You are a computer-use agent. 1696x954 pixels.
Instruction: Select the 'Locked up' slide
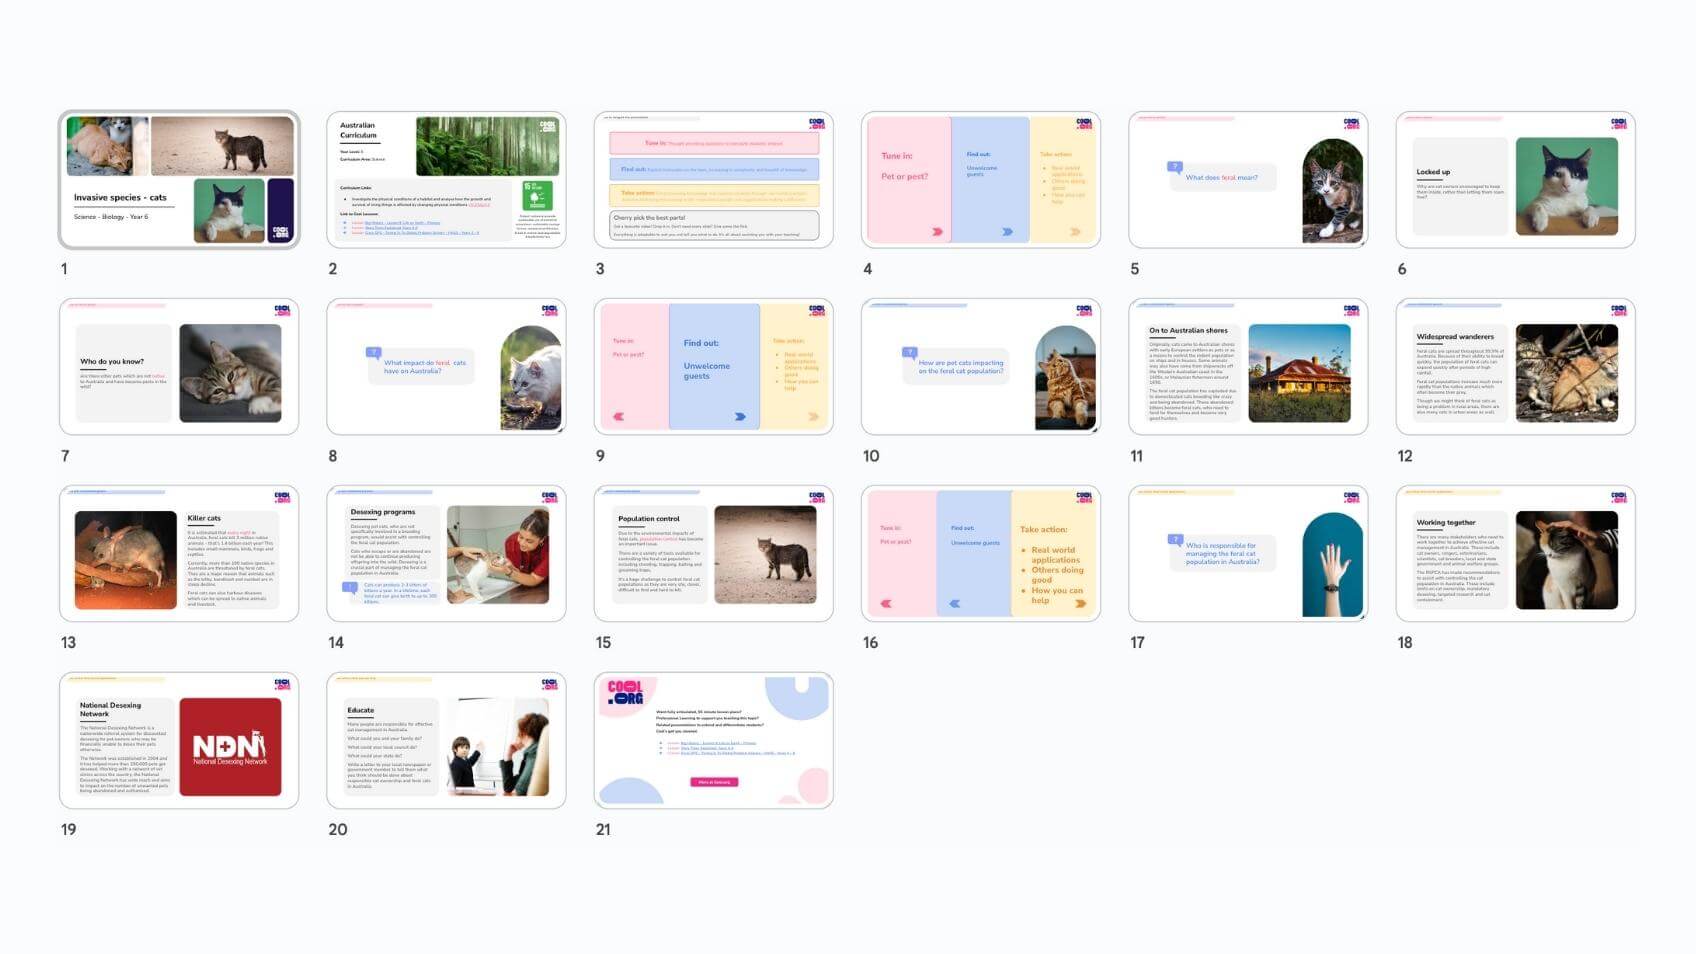[1515, 180]
